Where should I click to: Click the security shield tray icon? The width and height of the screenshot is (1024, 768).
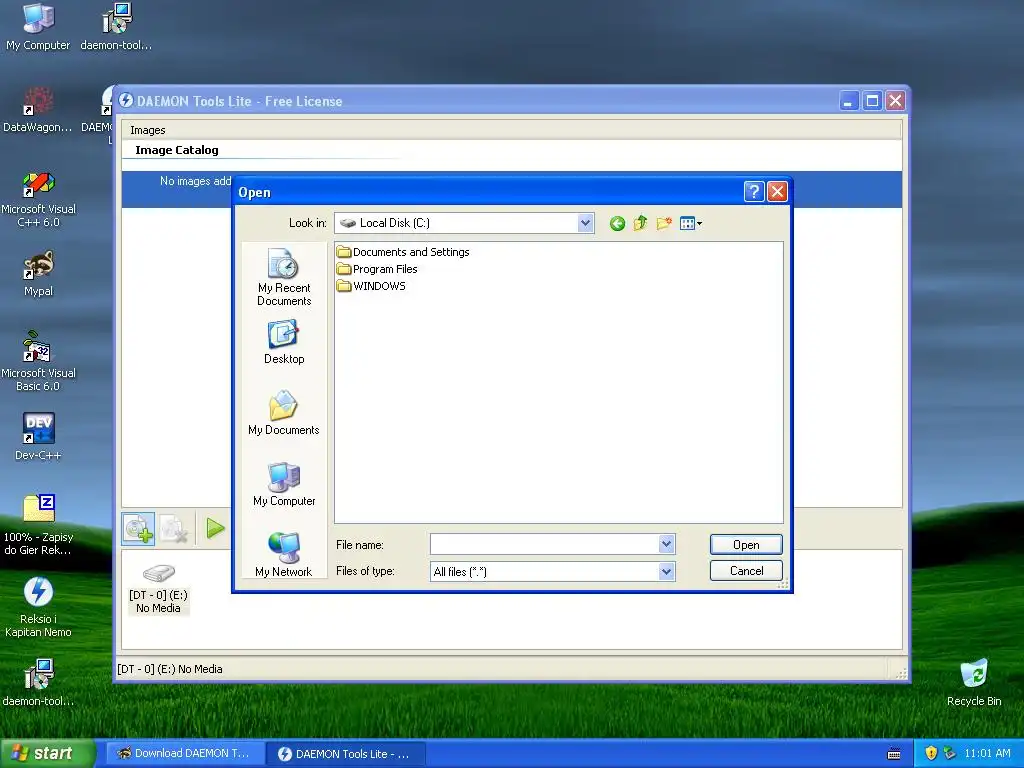[x=931, y=754]
